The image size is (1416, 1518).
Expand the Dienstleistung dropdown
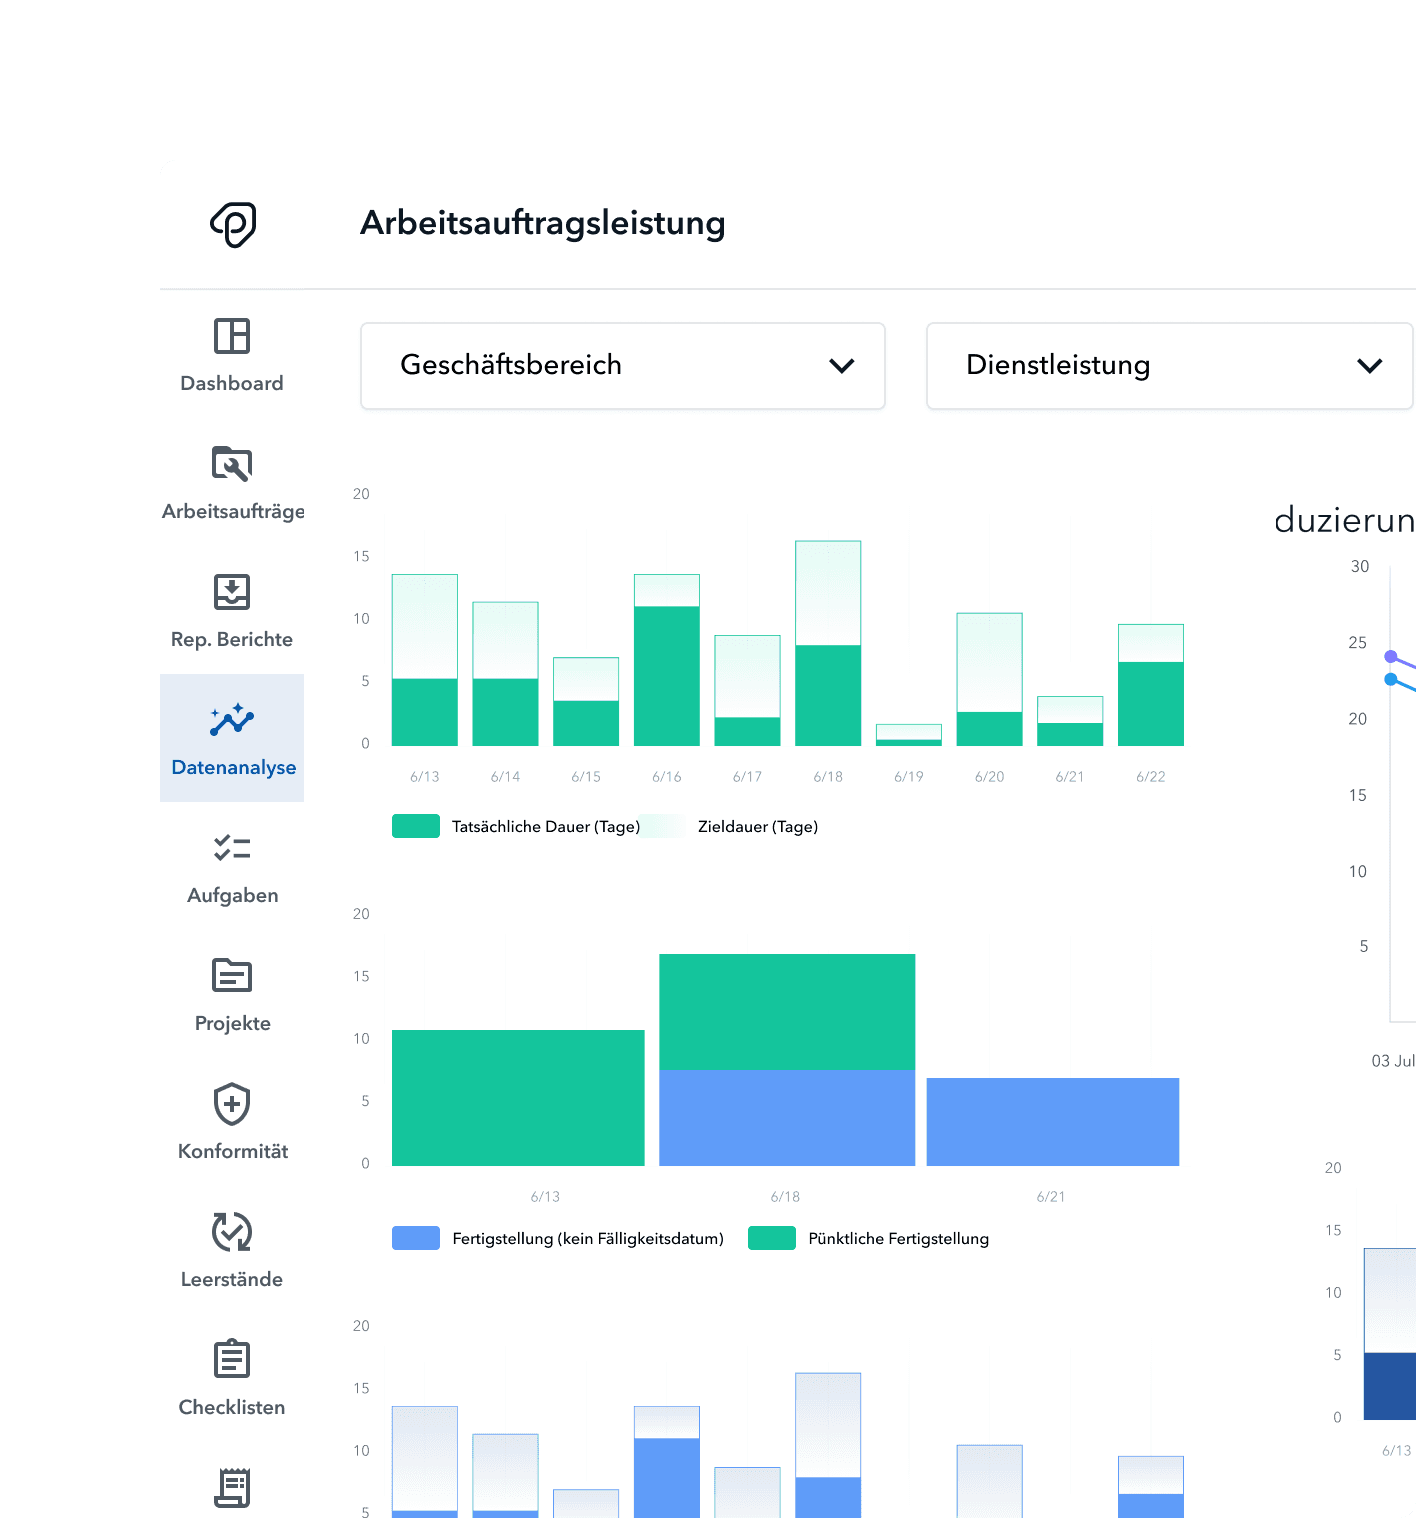(x=1168, y=366)
